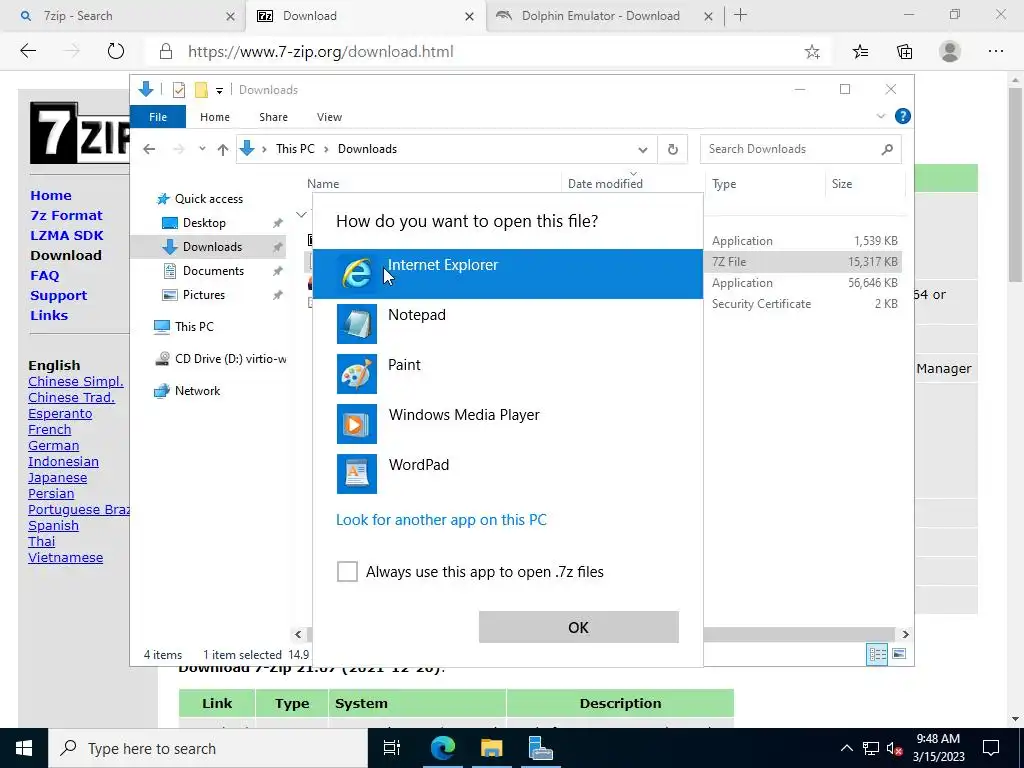Open browser Collections icon
Image resolution: width=1024 pixels, height=768 pixels.
(904, 52)
